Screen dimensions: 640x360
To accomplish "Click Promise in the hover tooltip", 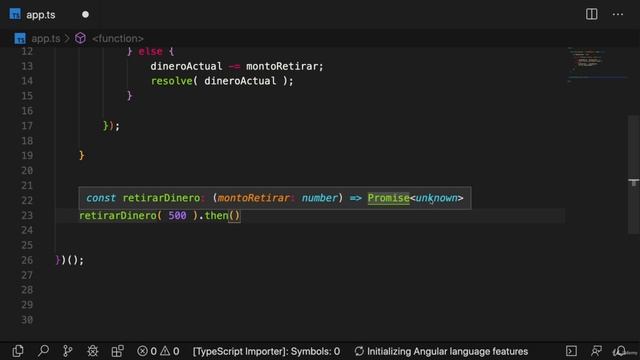I will click(x=388, y=198).
